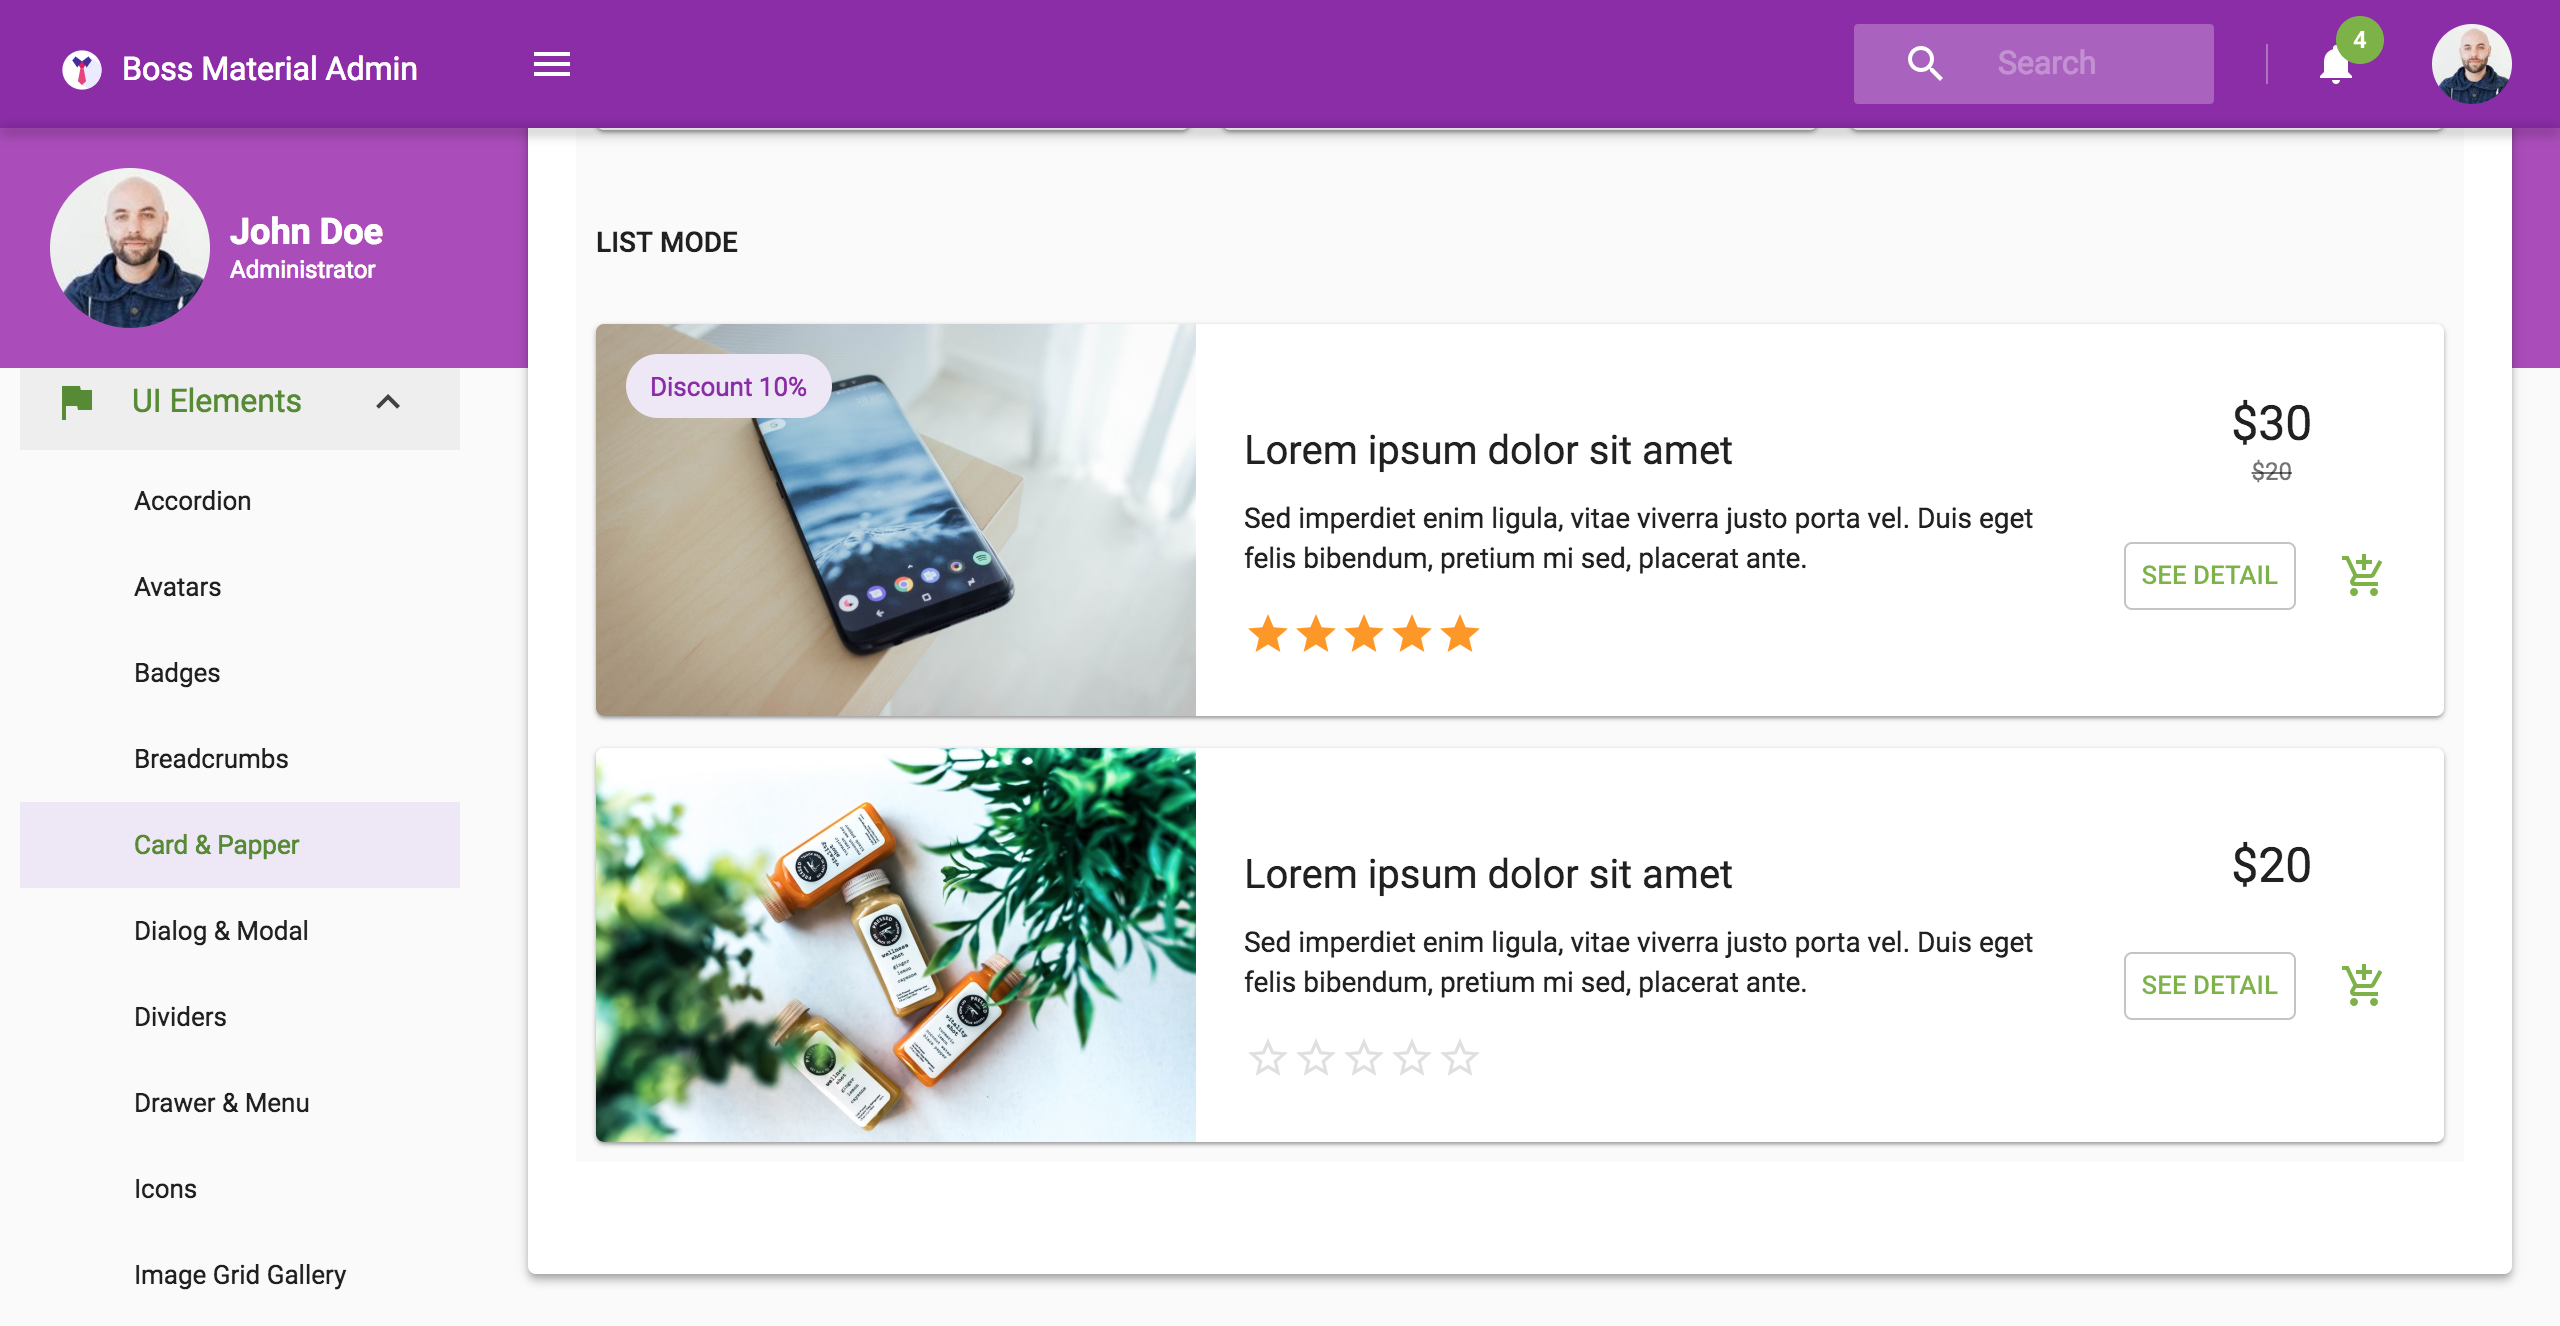Open the juice bottles product image
2560x1326 pixels.
(896, 945)
